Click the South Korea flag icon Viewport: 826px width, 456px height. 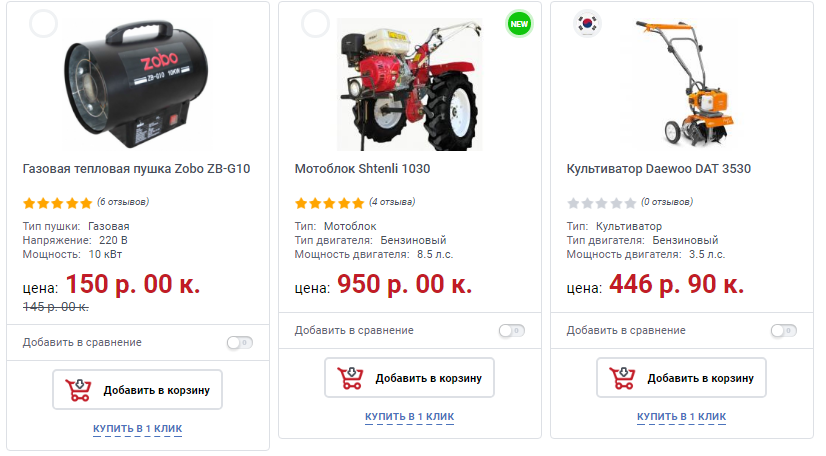click(x=587, y=23)
